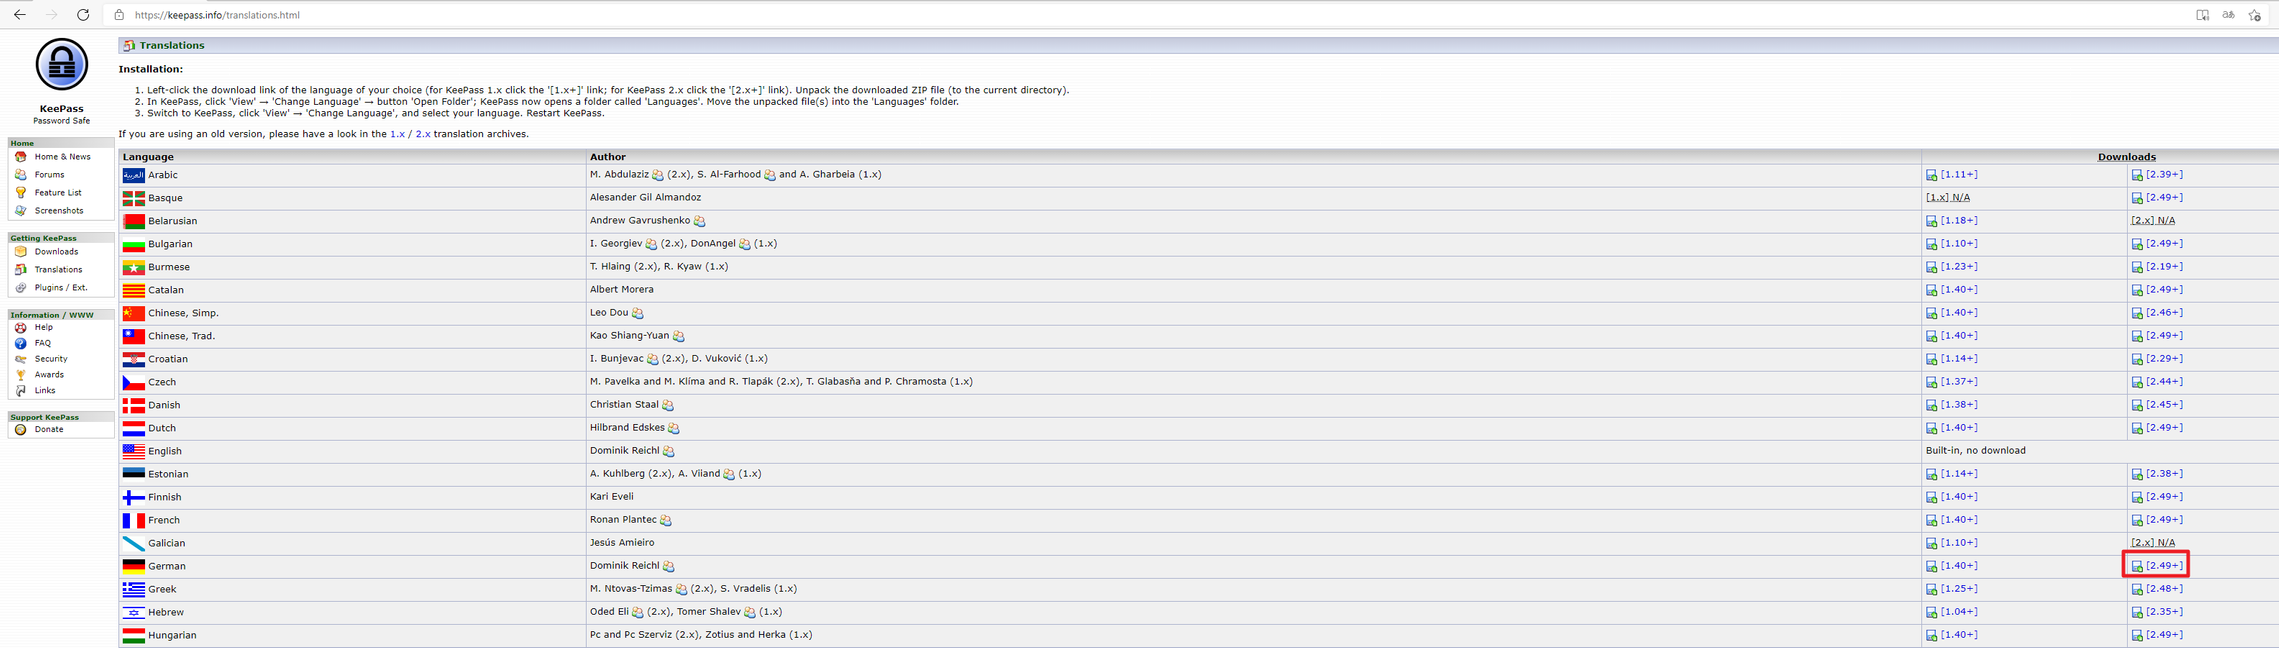Open the 2.x translation archive link

point(423,134)
